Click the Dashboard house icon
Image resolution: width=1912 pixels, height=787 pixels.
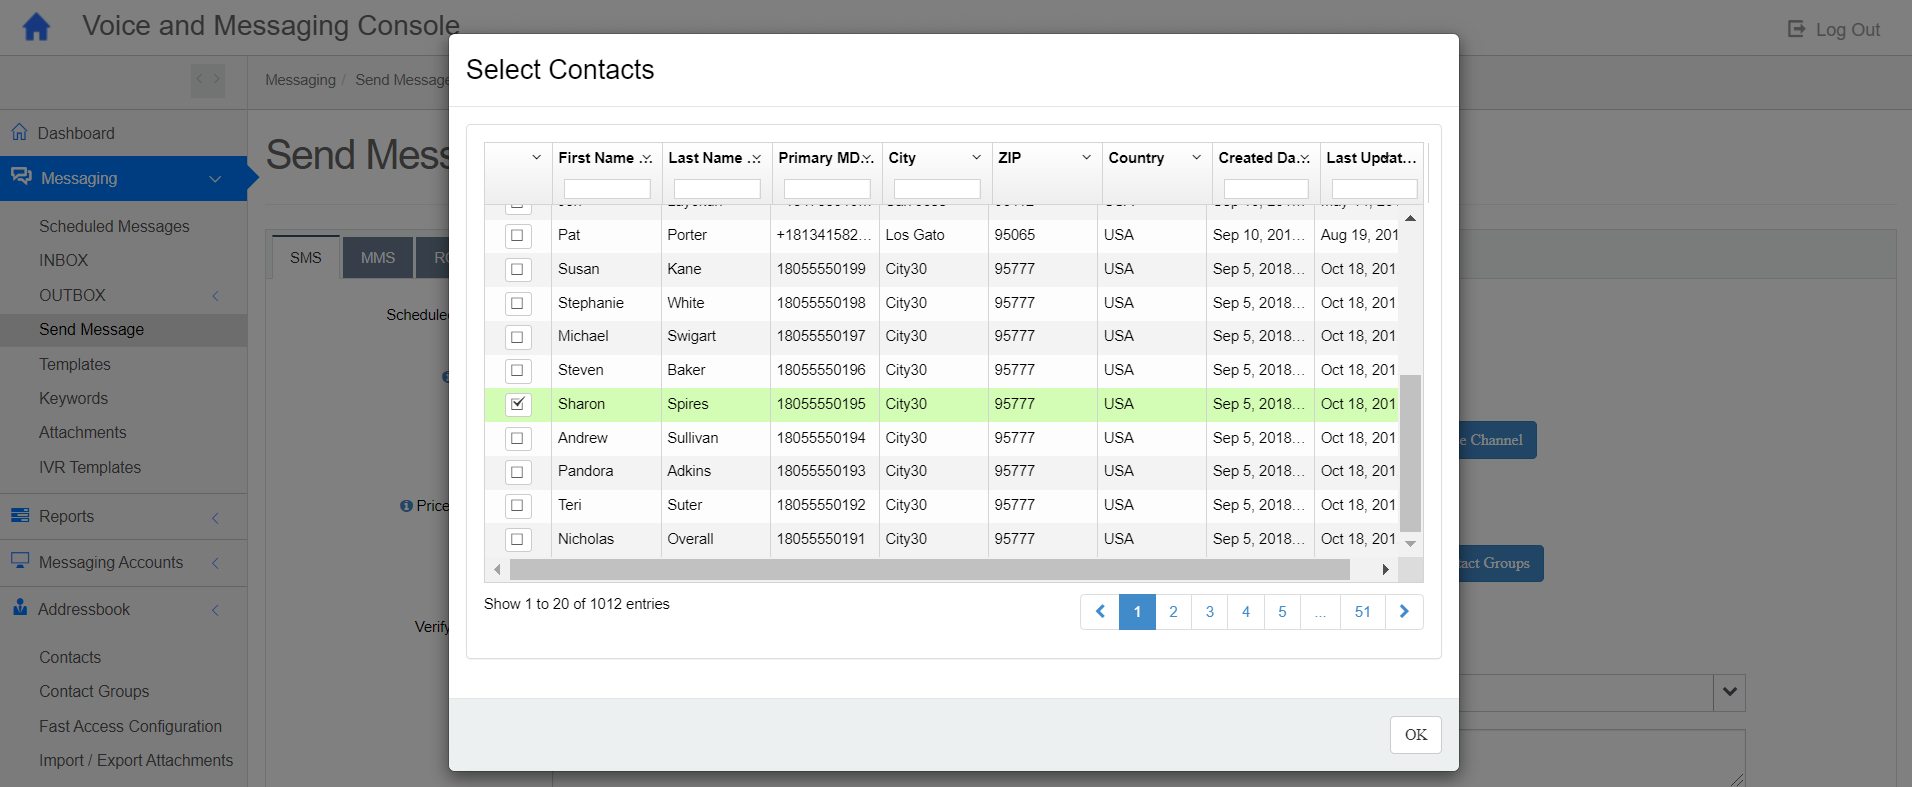coord(19,132)
